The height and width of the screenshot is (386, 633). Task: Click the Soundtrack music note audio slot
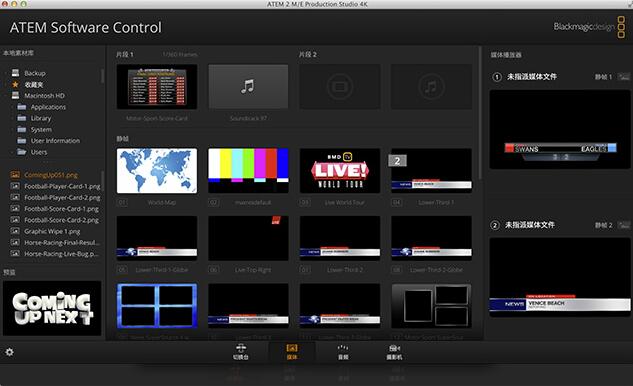(x=248, y=86)
